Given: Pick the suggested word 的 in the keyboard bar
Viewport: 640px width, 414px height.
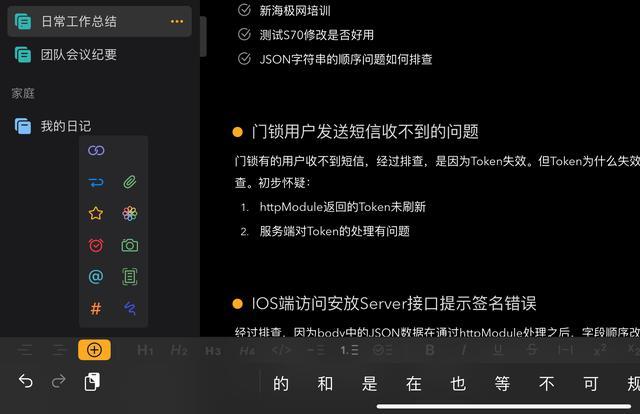Looking at the screenshot, I should [281, 384].
